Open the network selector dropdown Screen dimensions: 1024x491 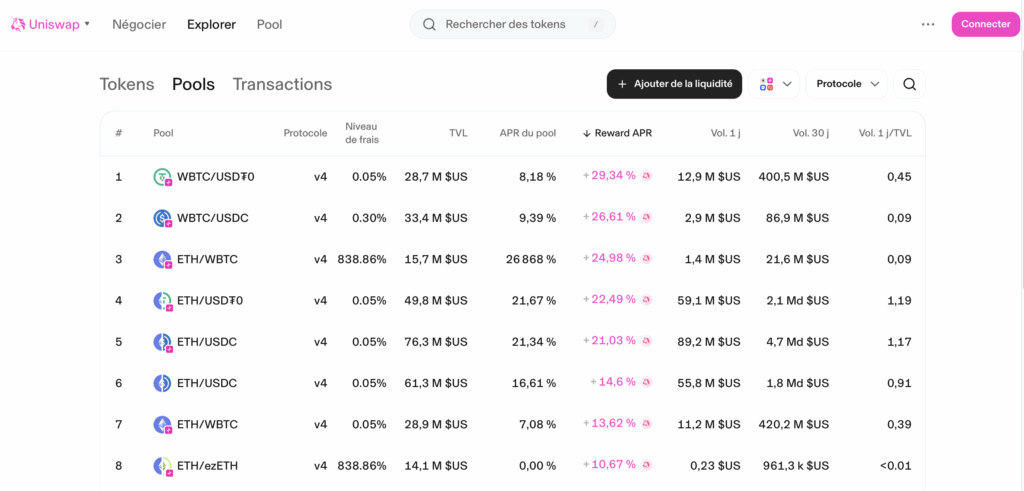[x=775, y=84]
